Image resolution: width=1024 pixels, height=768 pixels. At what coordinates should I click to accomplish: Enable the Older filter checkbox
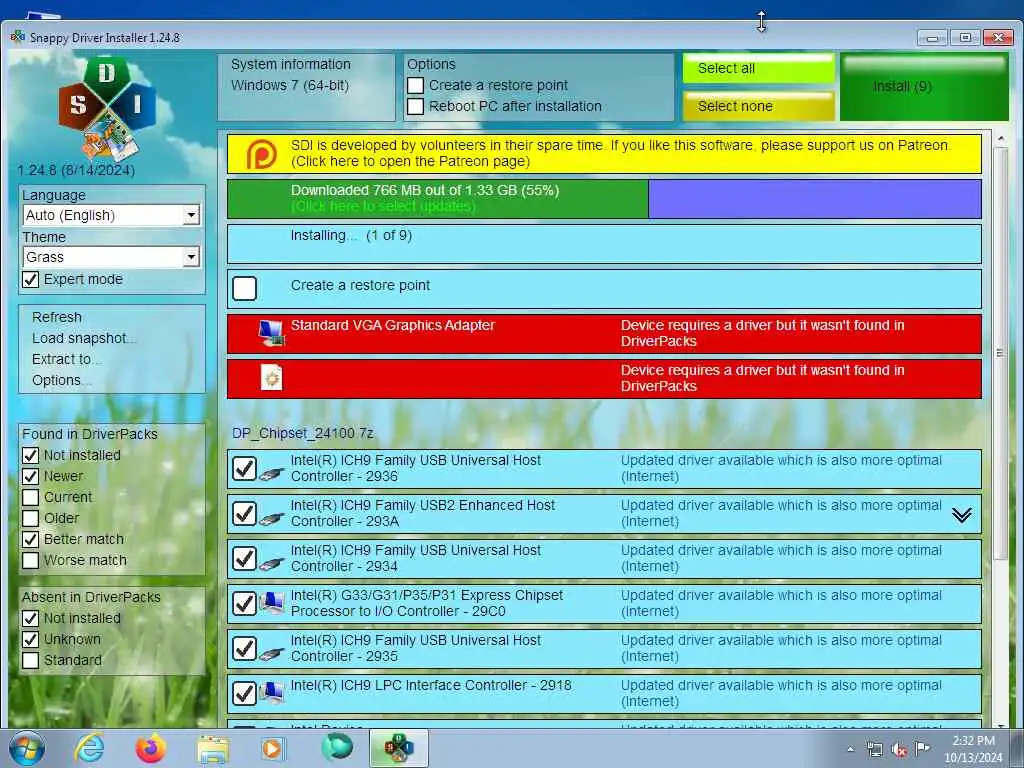coord(31,519)
